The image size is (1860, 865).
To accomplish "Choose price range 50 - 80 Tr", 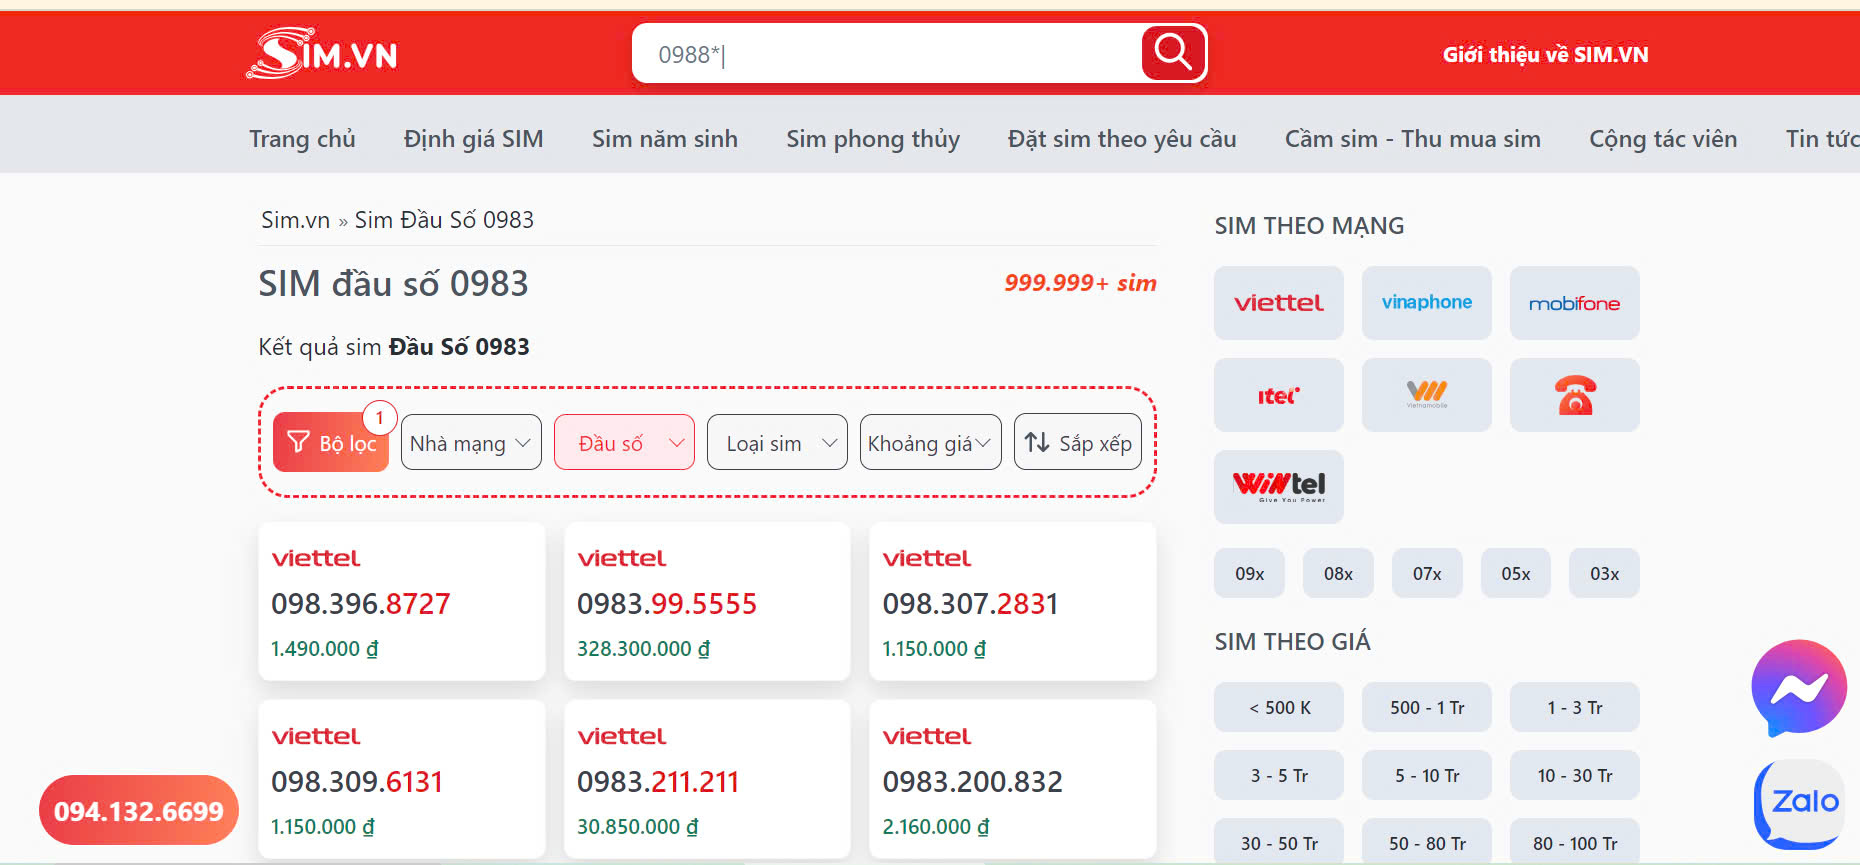I will (x=1427, y=842).
